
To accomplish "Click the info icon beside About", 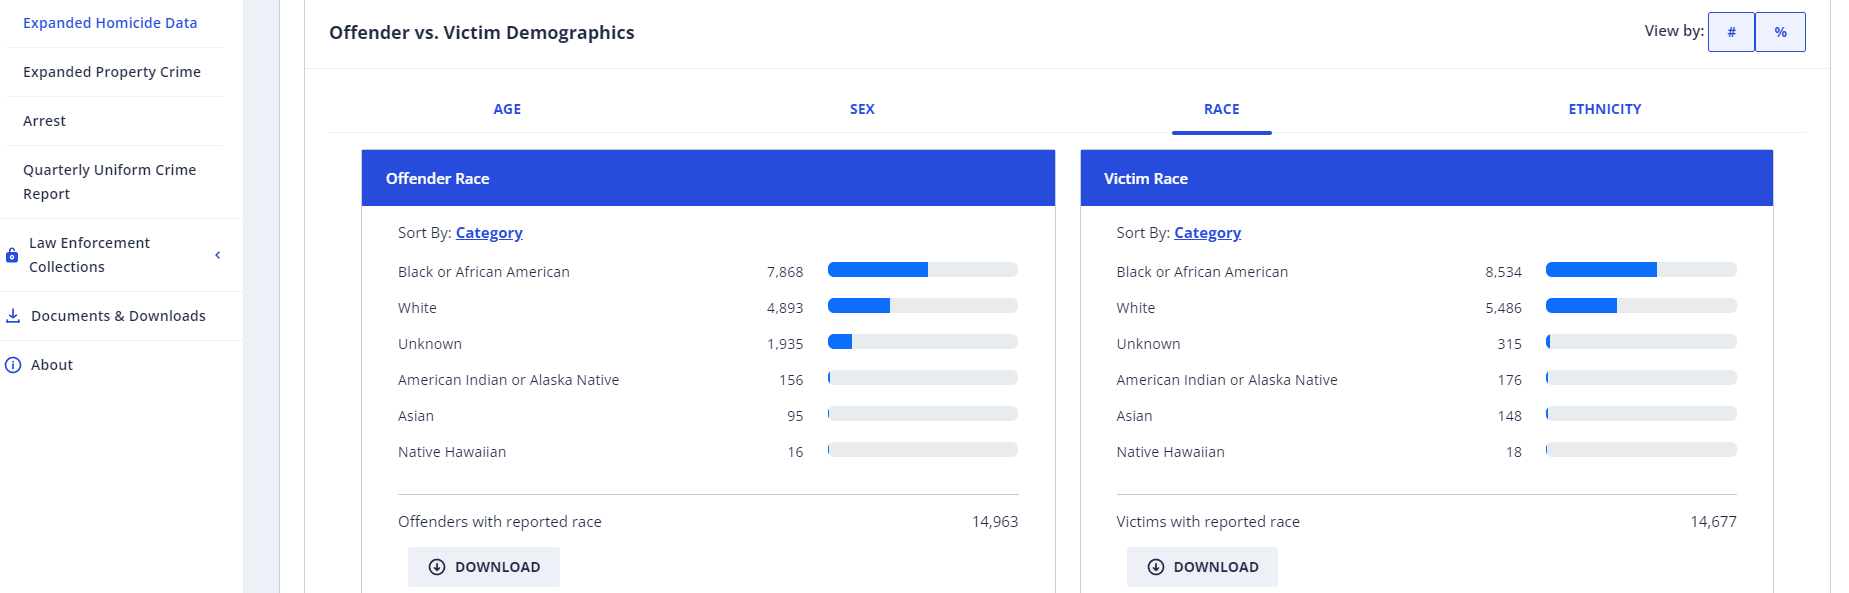I will (13, 365).
